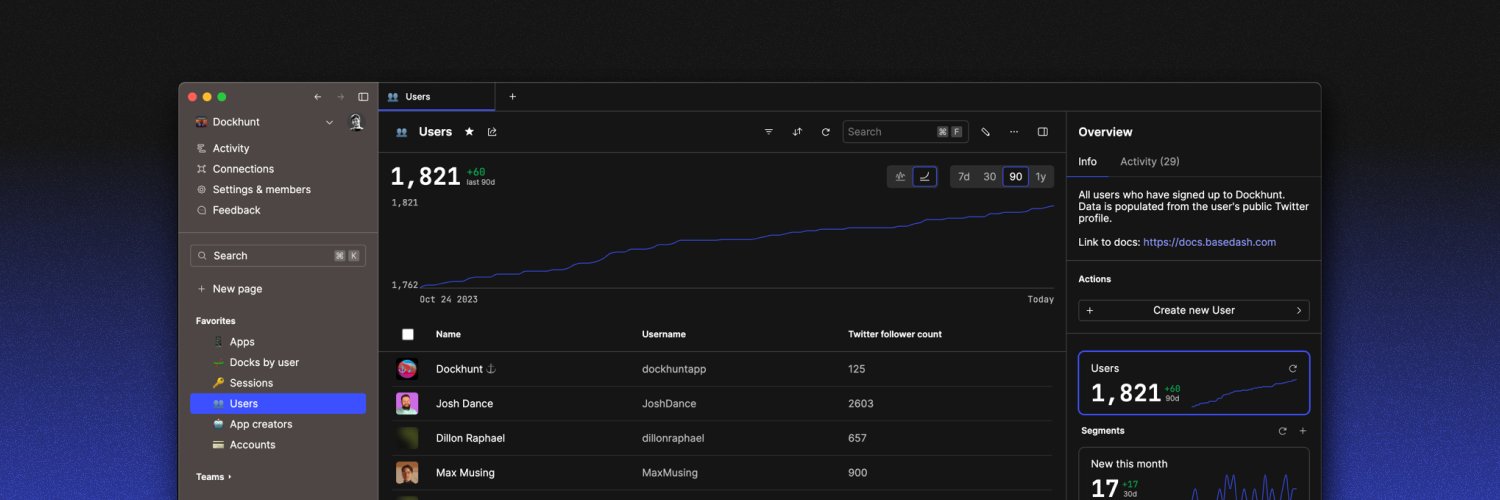
Task: Focus the table Search field
Action: click(905, 132)
